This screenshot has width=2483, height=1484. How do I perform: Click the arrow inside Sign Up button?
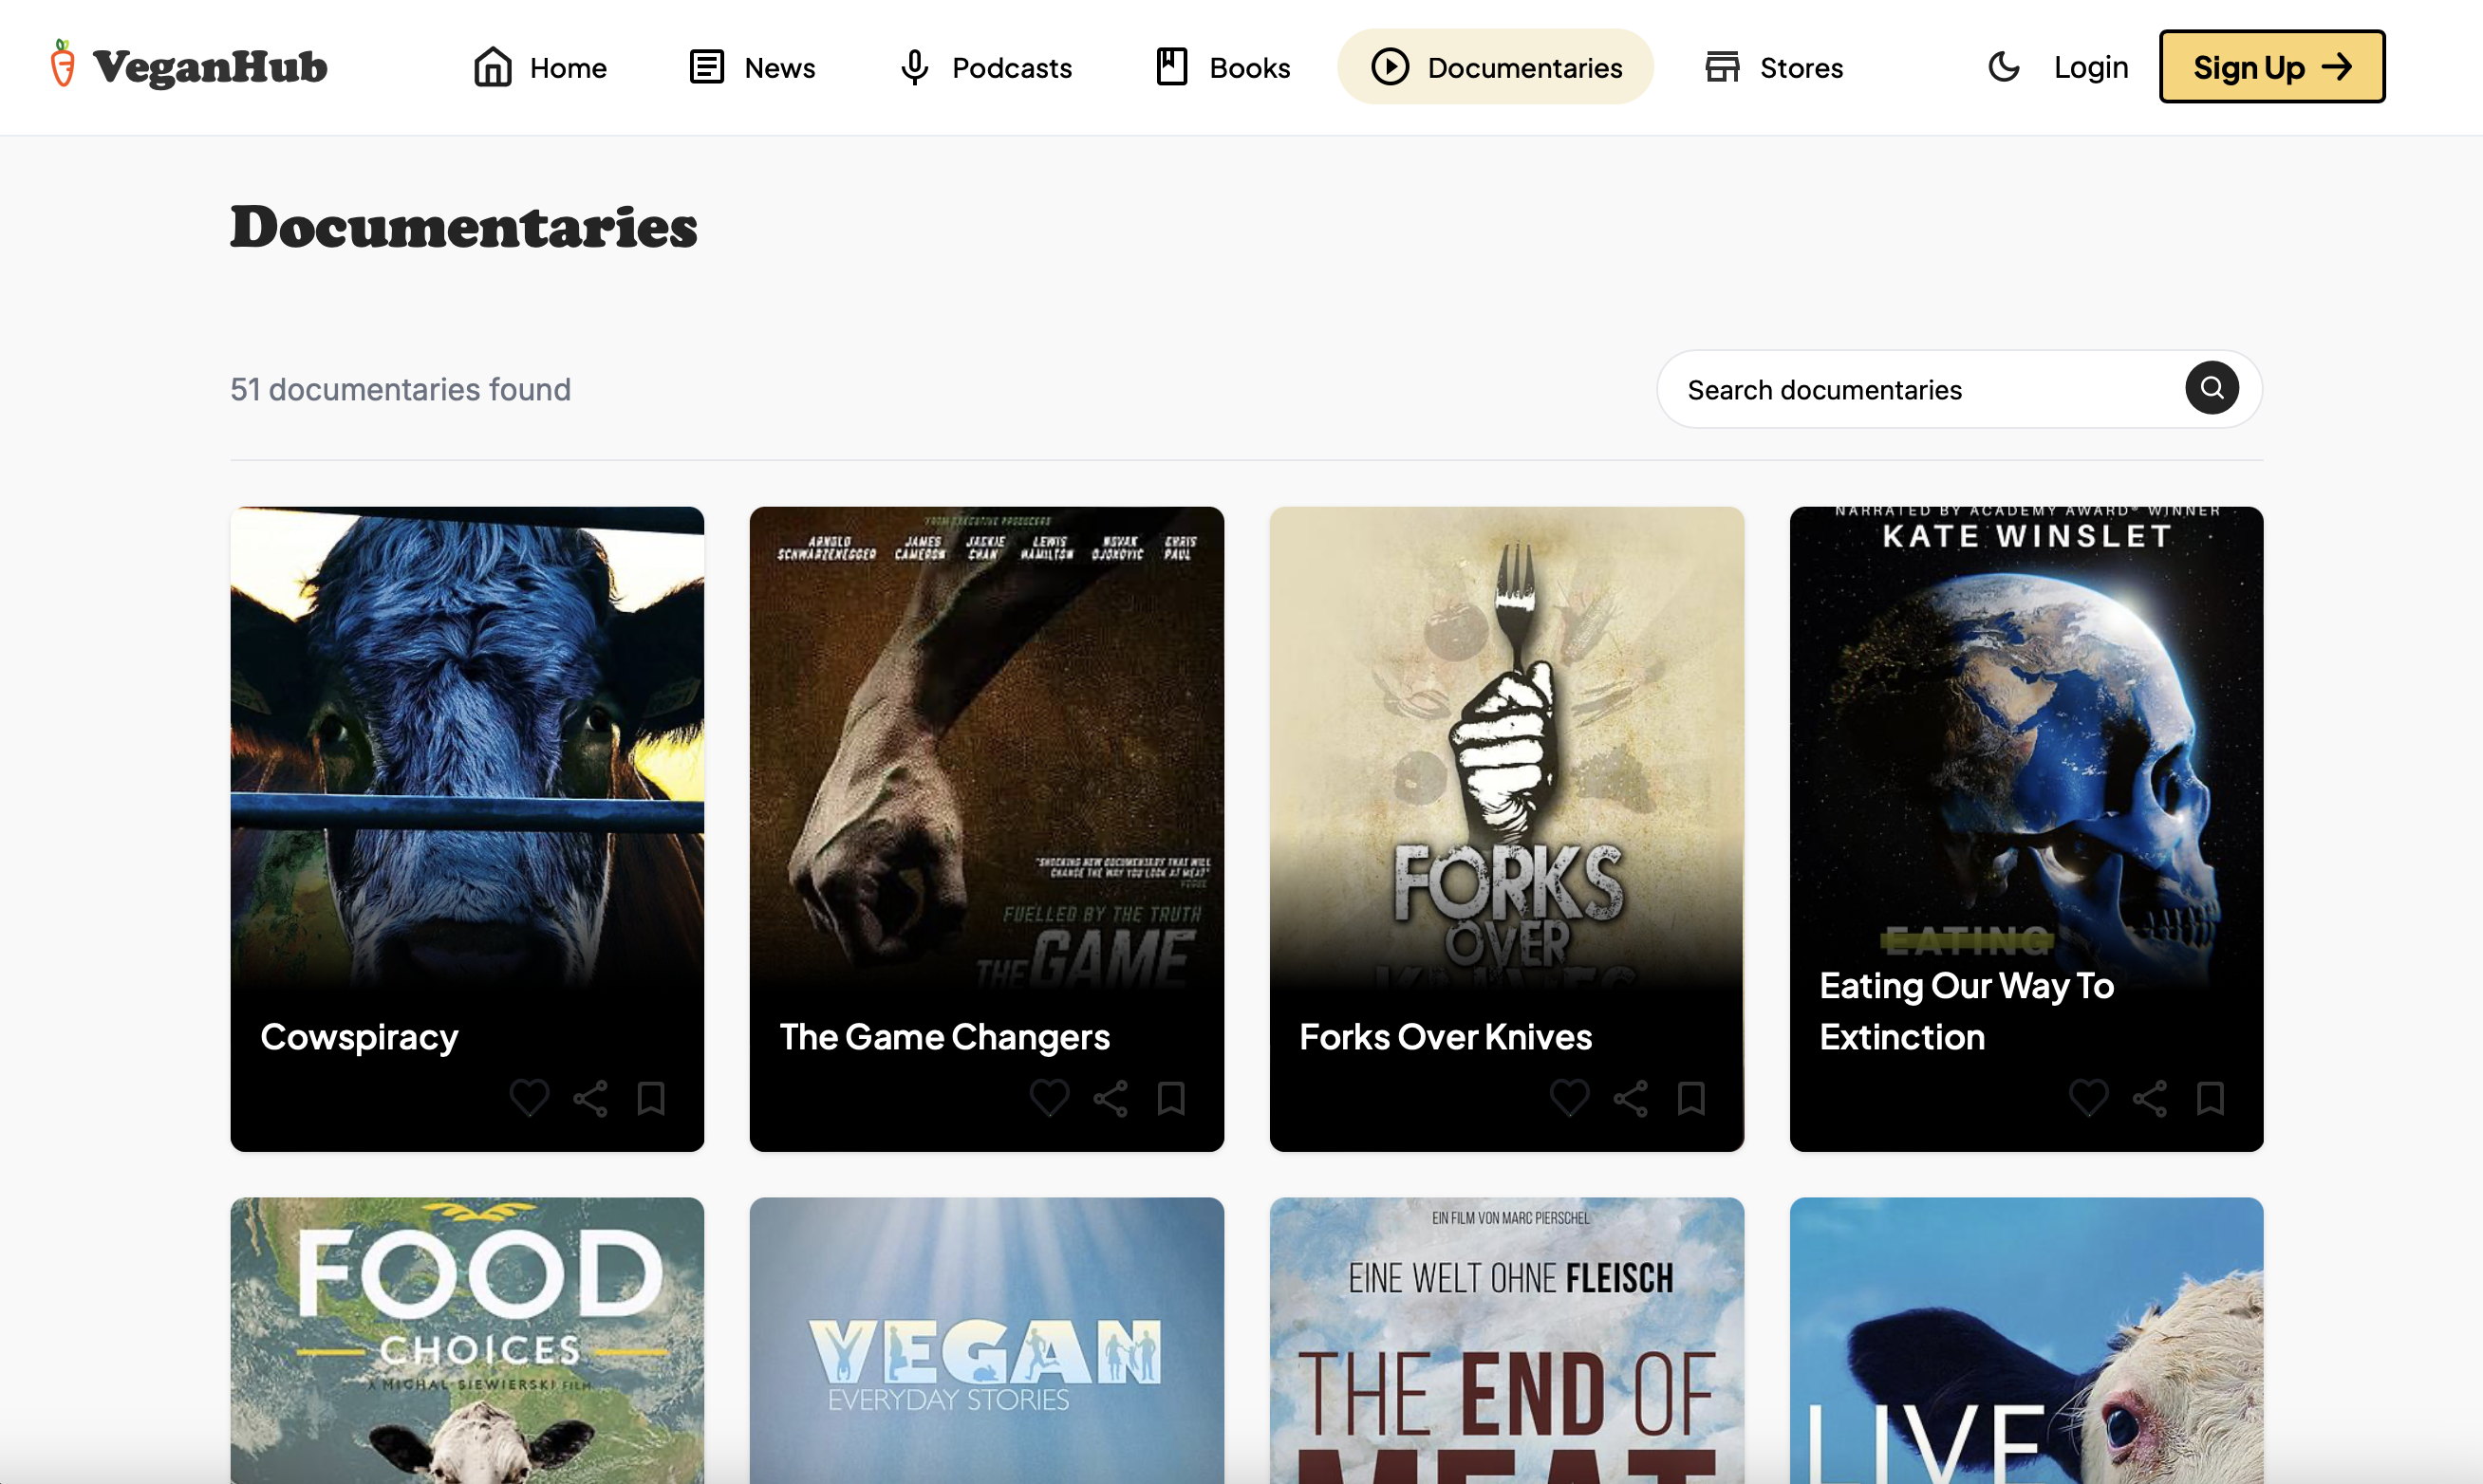point(2337,67)
